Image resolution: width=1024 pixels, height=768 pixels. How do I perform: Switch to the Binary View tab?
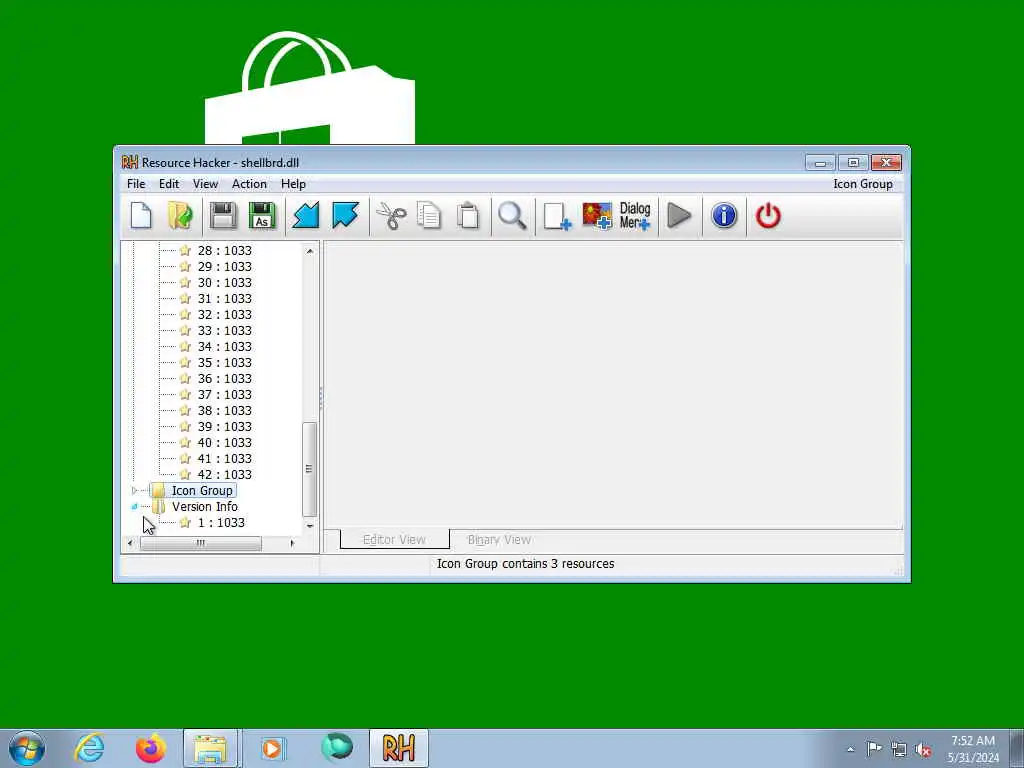(x=499, y=539)
